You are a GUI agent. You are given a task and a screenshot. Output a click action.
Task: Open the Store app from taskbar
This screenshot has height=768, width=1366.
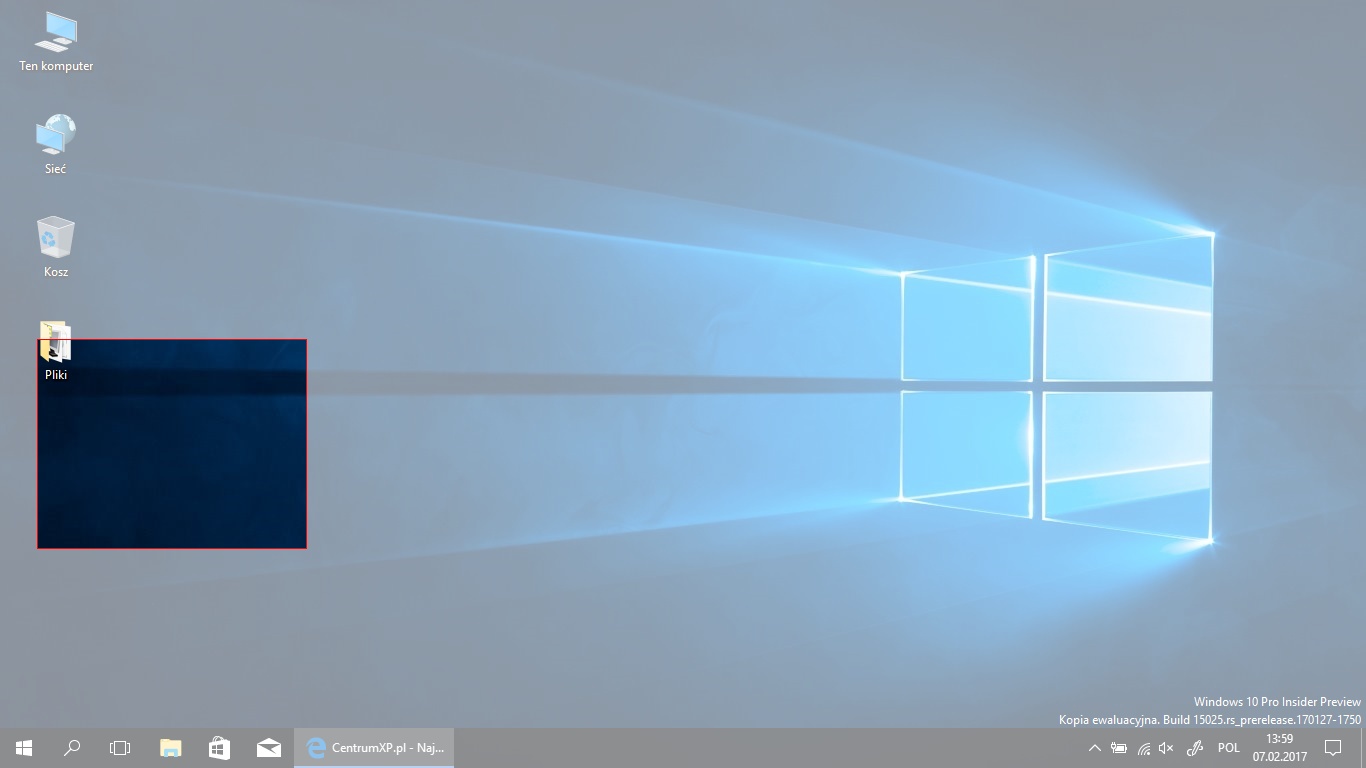pos(219,748)
